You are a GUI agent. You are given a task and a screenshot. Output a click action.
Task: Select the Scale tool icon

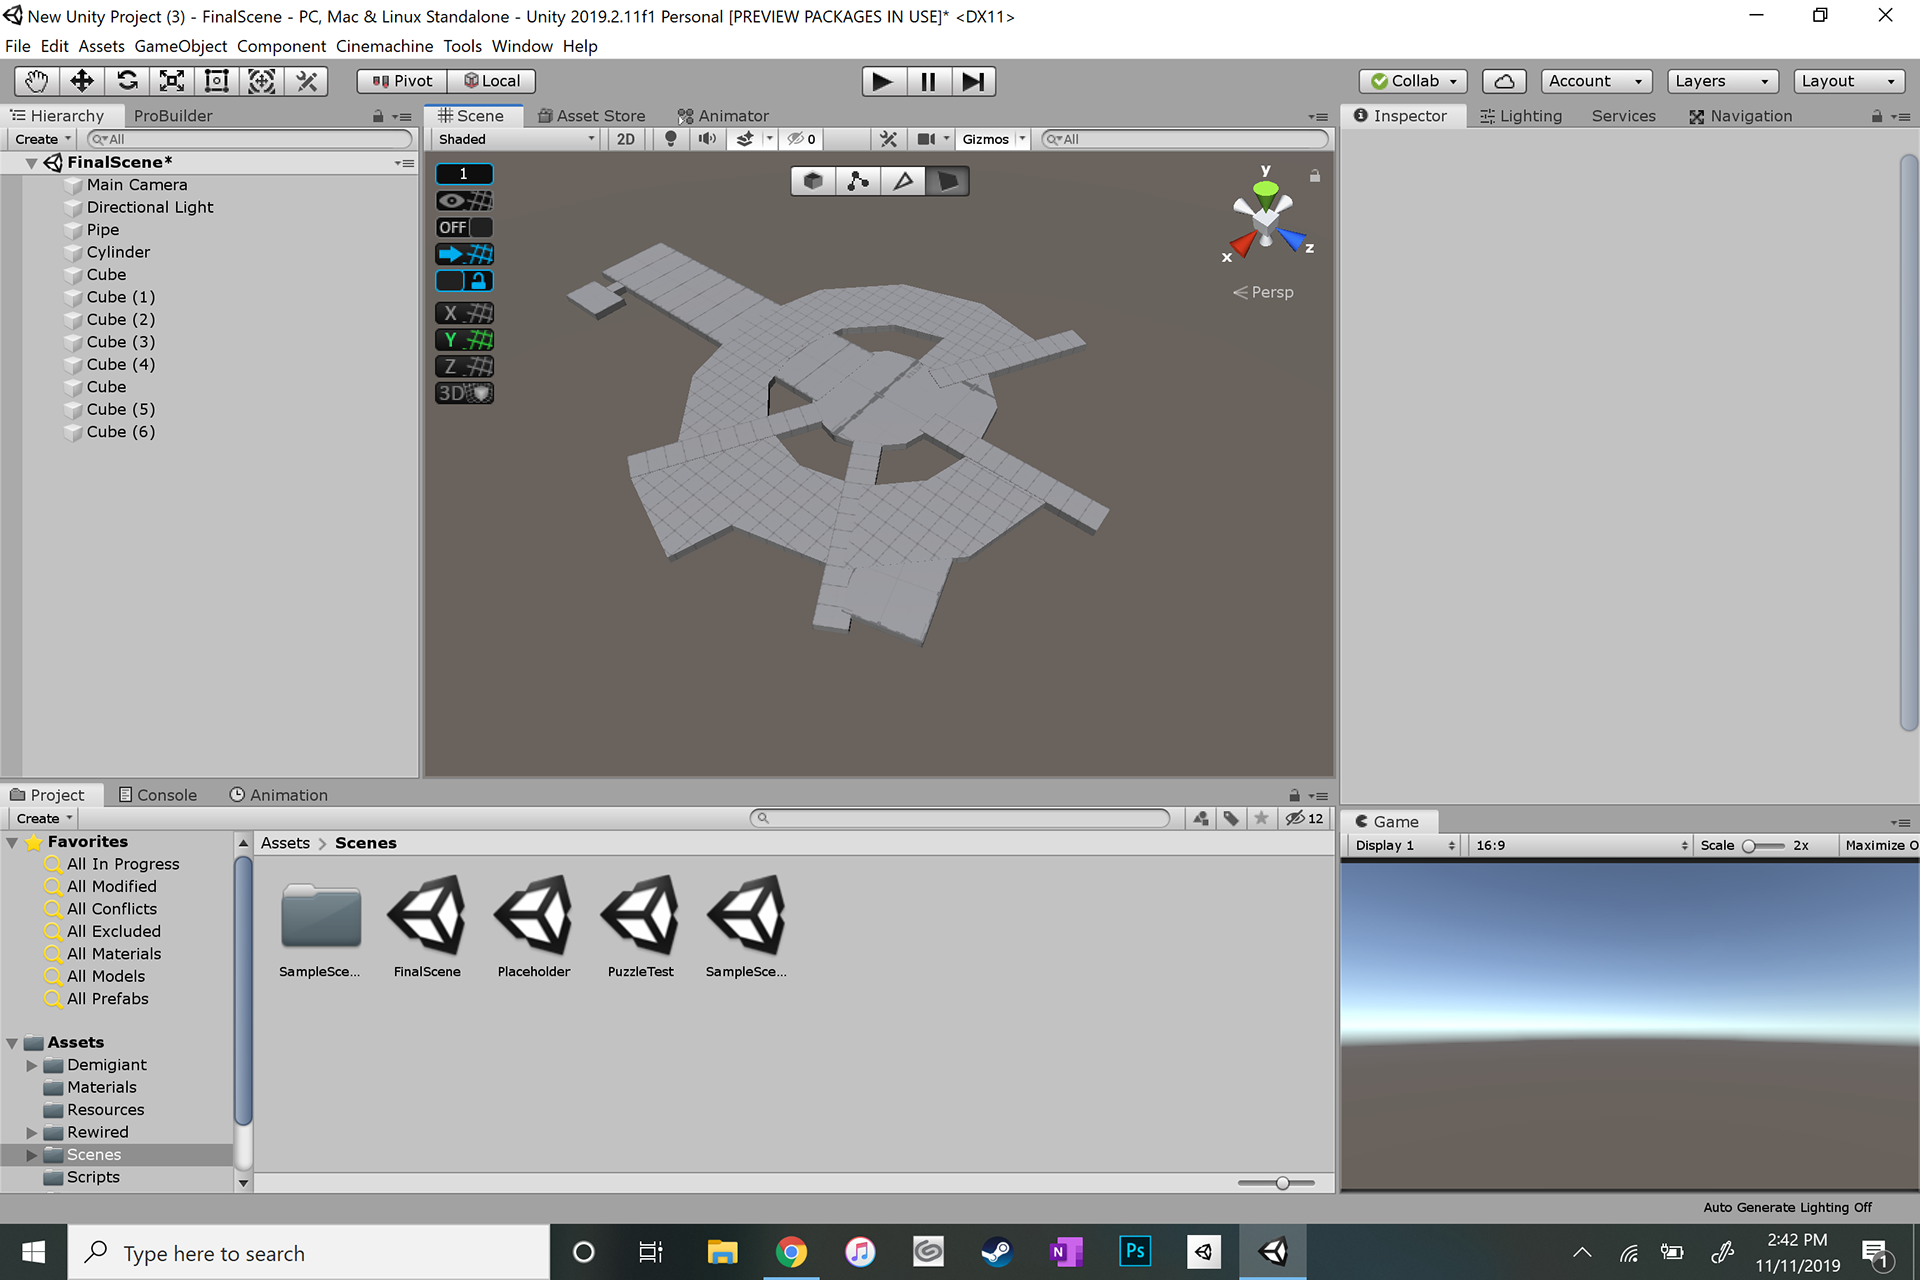(172, 81)
